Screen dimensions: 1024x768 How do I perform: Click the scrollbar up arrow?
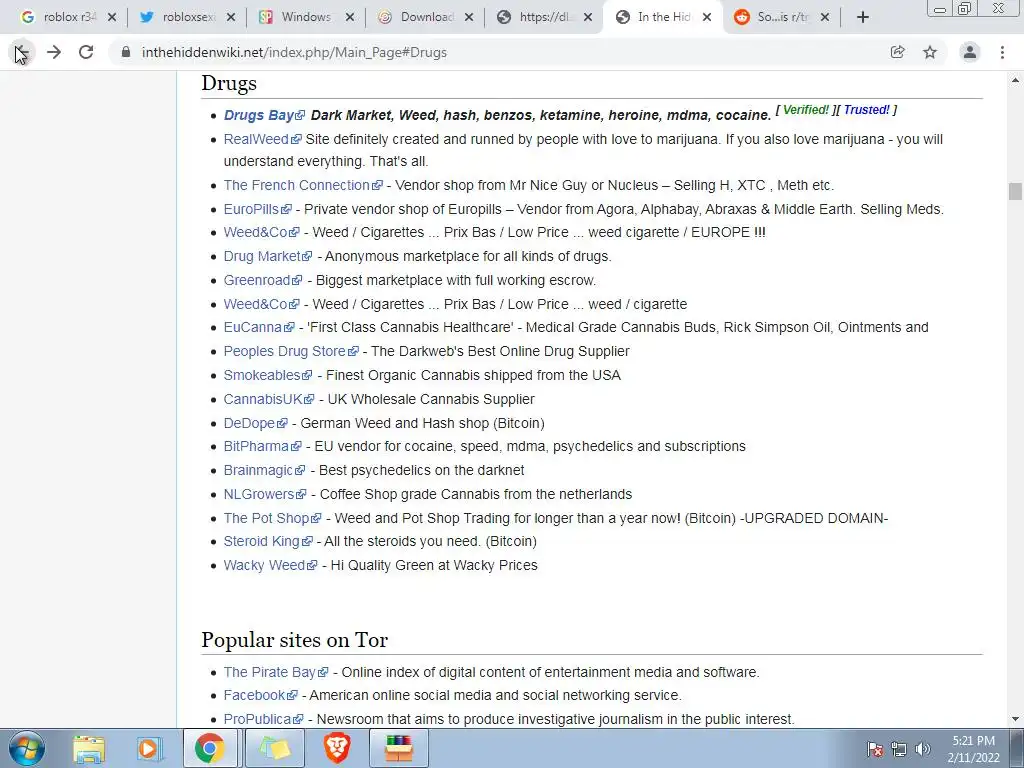pyautogui.click(x=1015, y=80)
